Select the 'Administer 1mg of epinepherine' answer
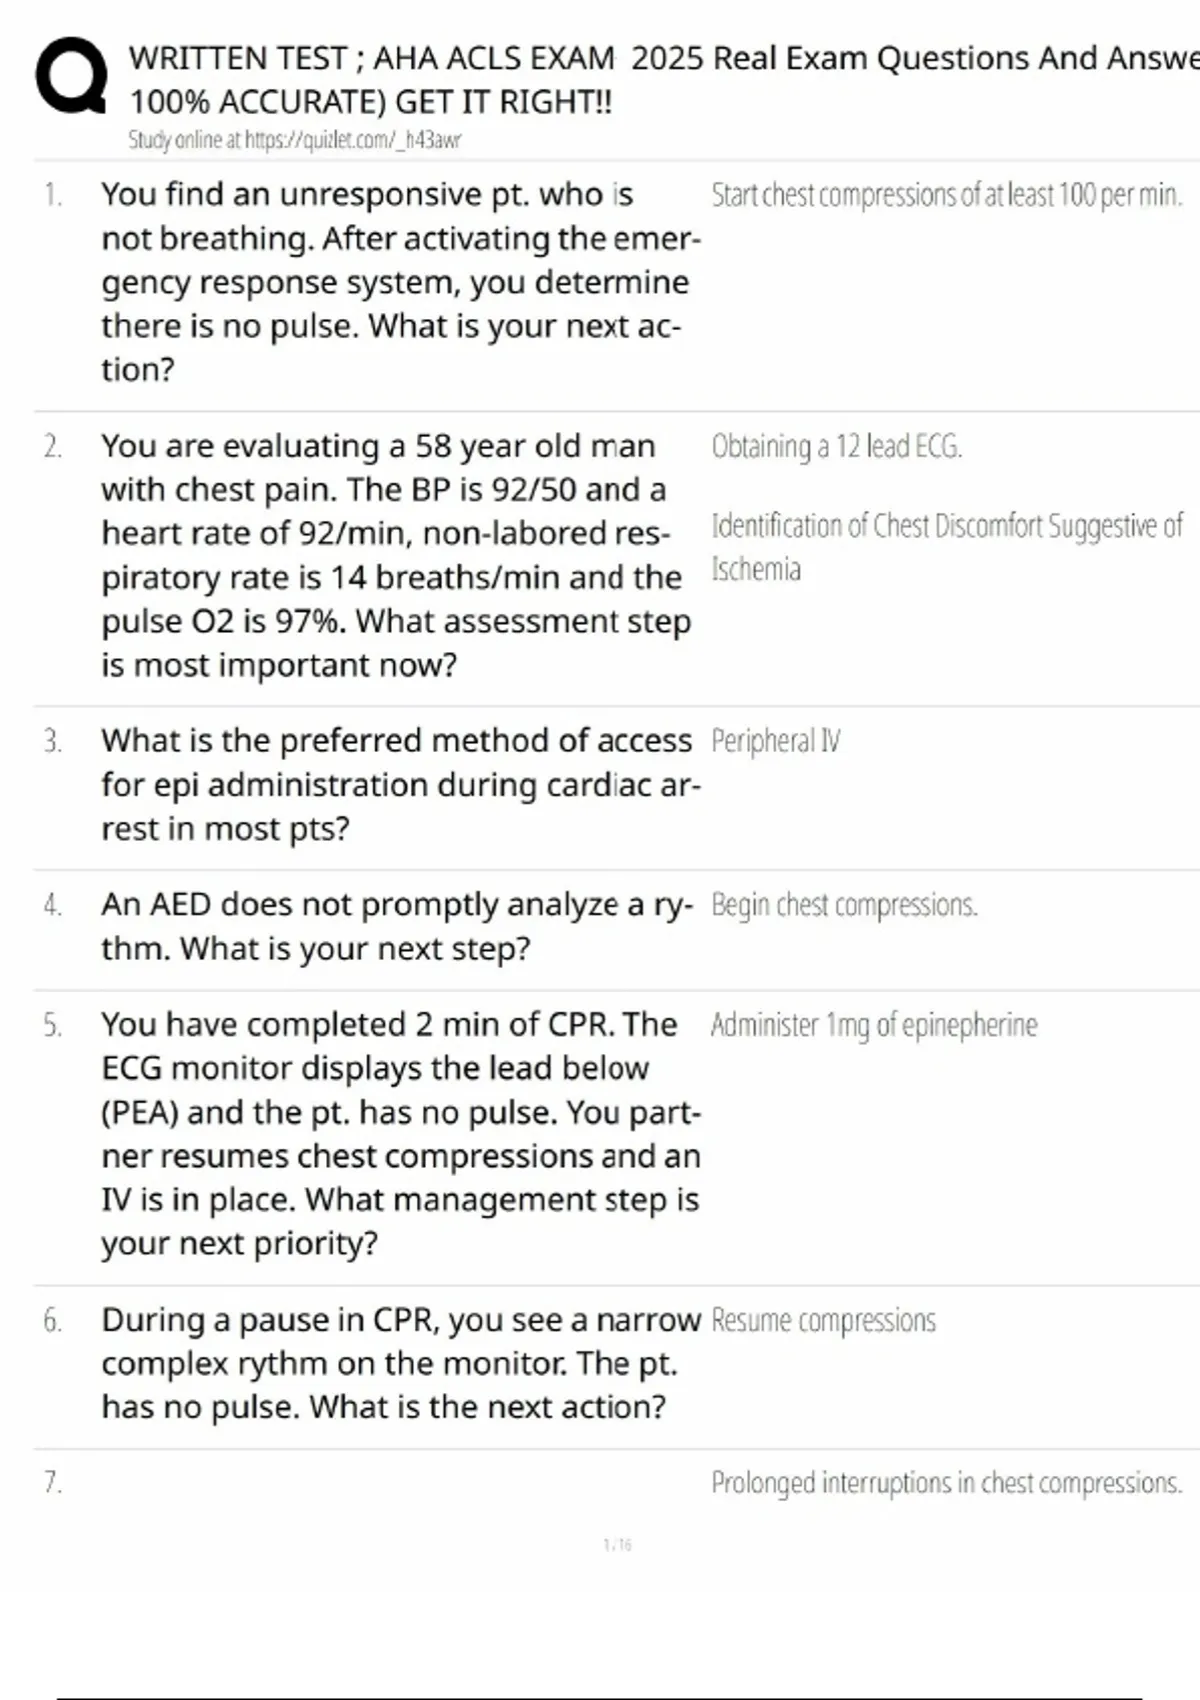Image resolution: width=1200 pixels, height=1700 pixels. click(873, 1025)
